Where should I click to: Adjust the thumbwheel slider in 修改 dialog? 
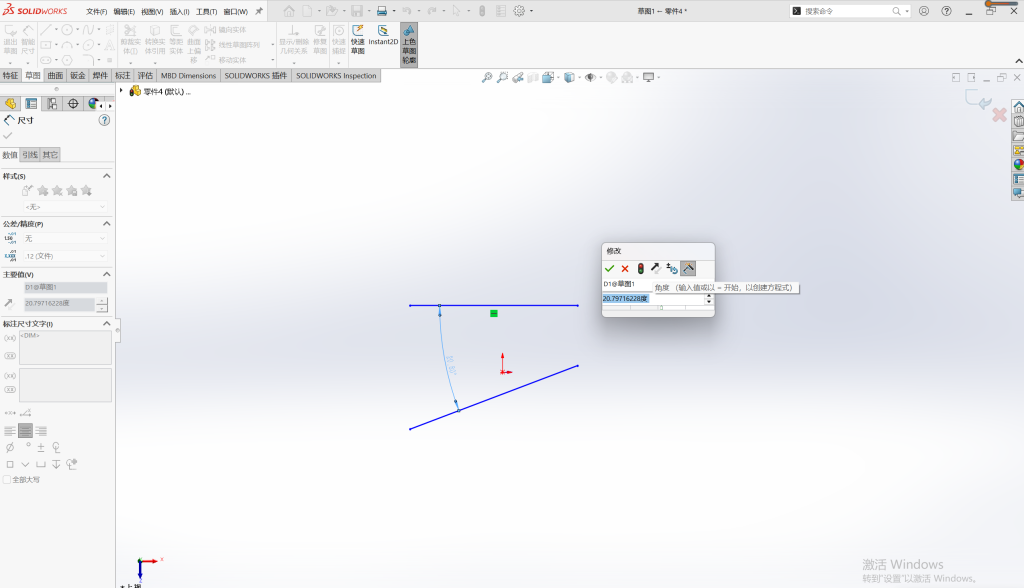[658, 308]
